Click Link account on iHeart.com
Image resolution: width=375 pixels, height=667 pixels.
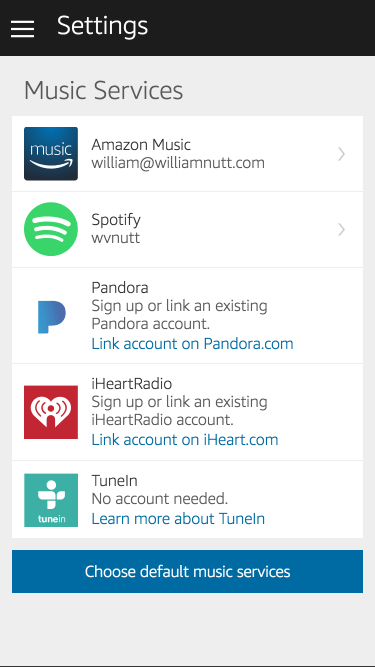[x=185, y=439]
